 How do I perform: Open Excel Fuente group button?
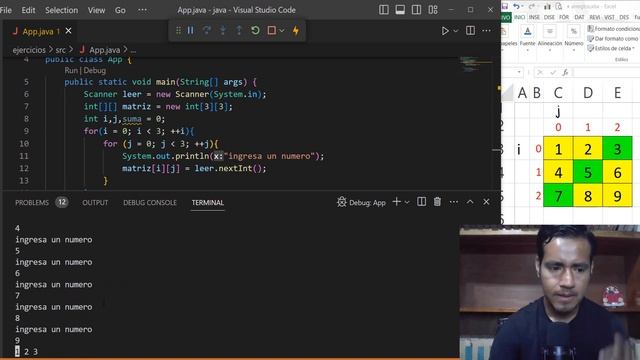point(527,38)
